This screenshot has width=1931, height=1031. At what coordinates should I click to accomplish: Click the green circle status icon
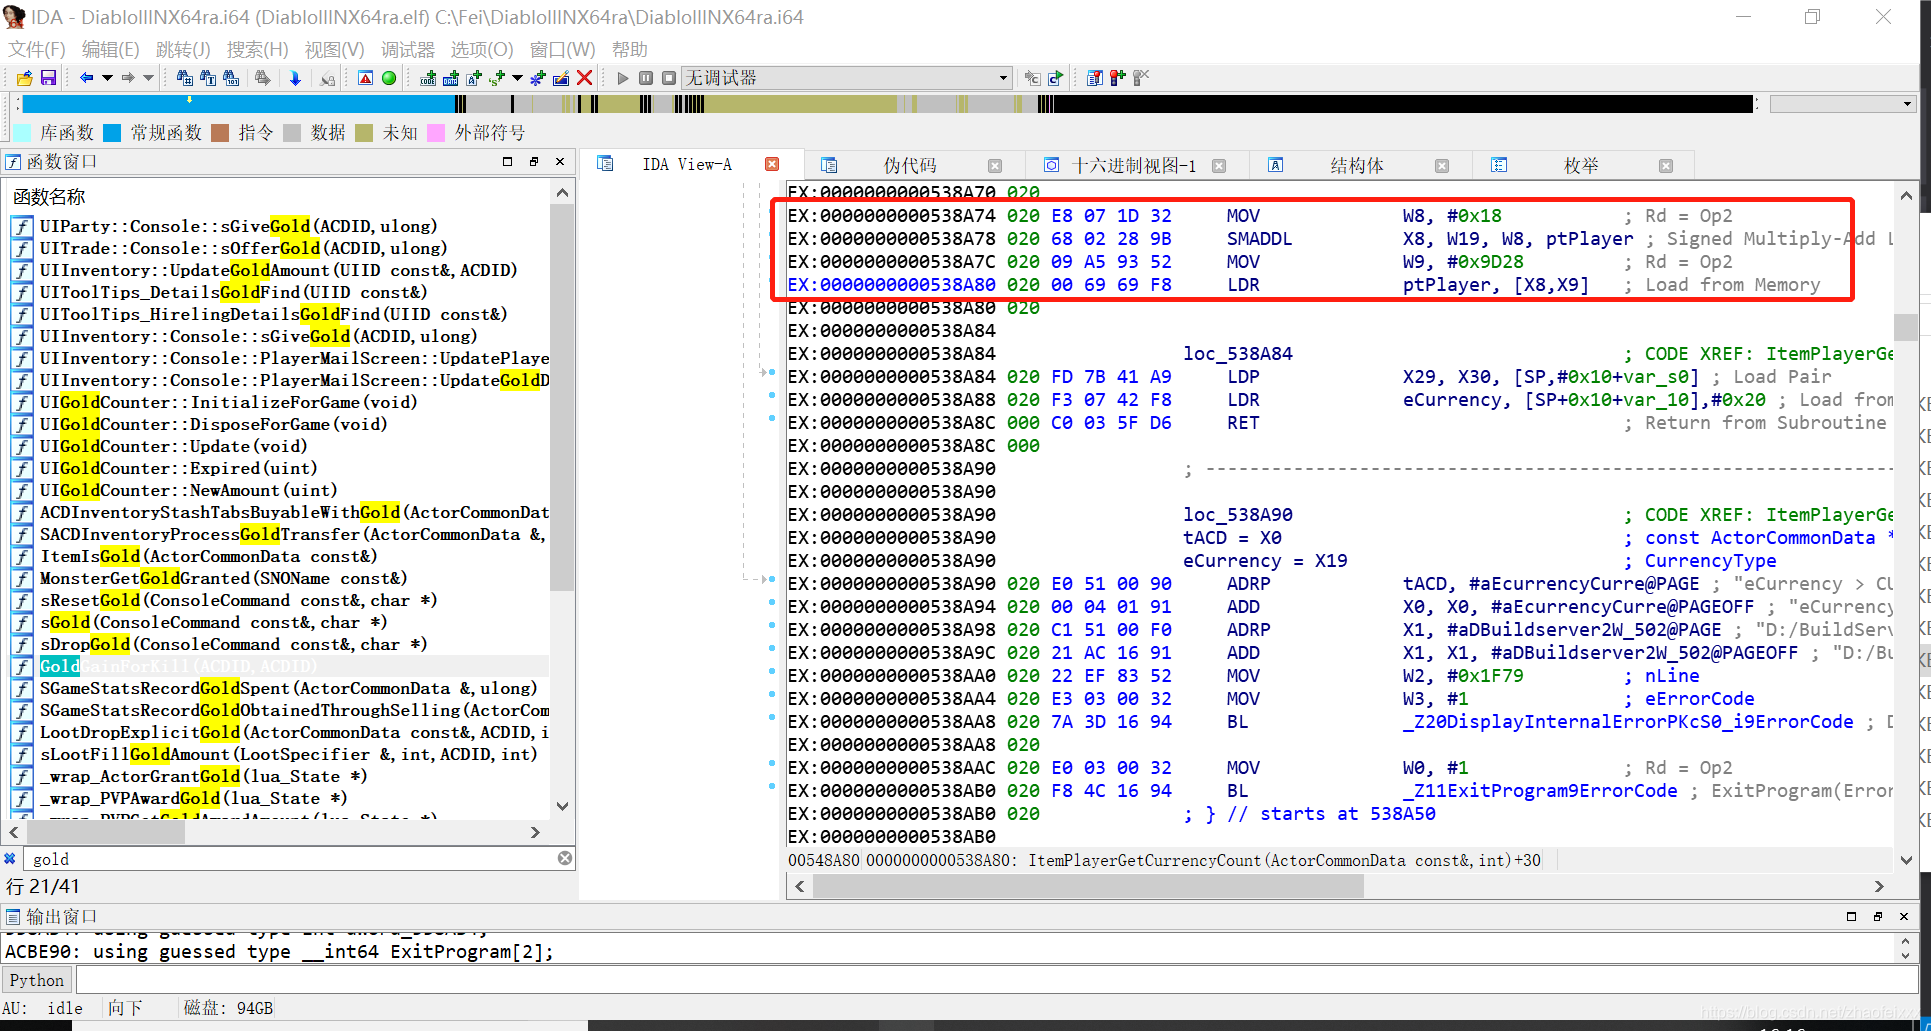pos(389,78)
